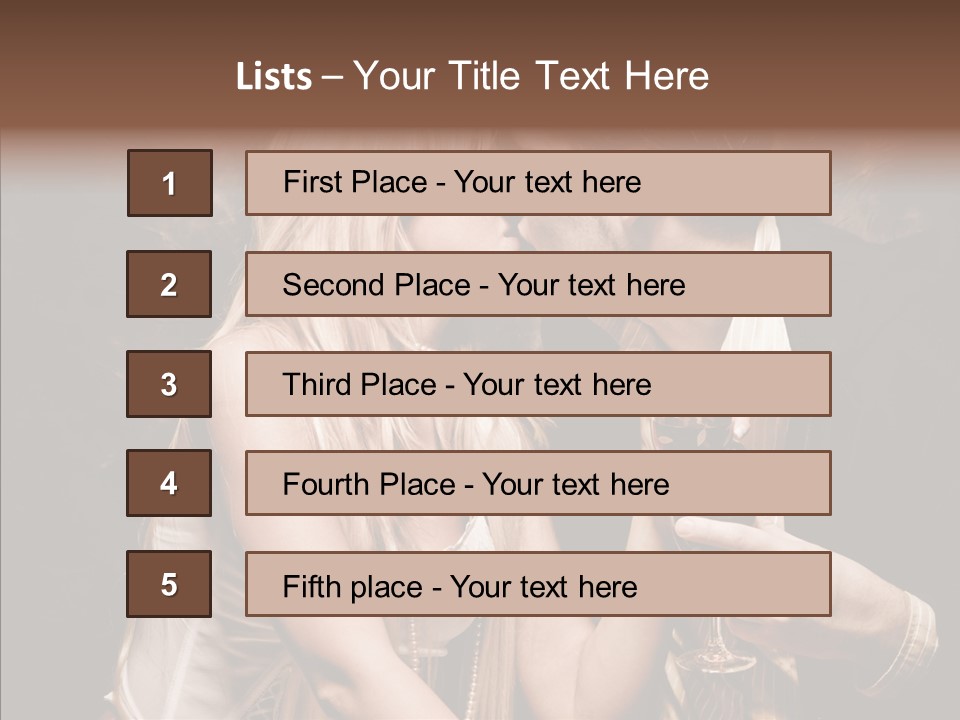Image resolution: width=960 pixels, height=720 pixels.
Task: Select the Third Place text bar
Action: (x=538, y=384)
